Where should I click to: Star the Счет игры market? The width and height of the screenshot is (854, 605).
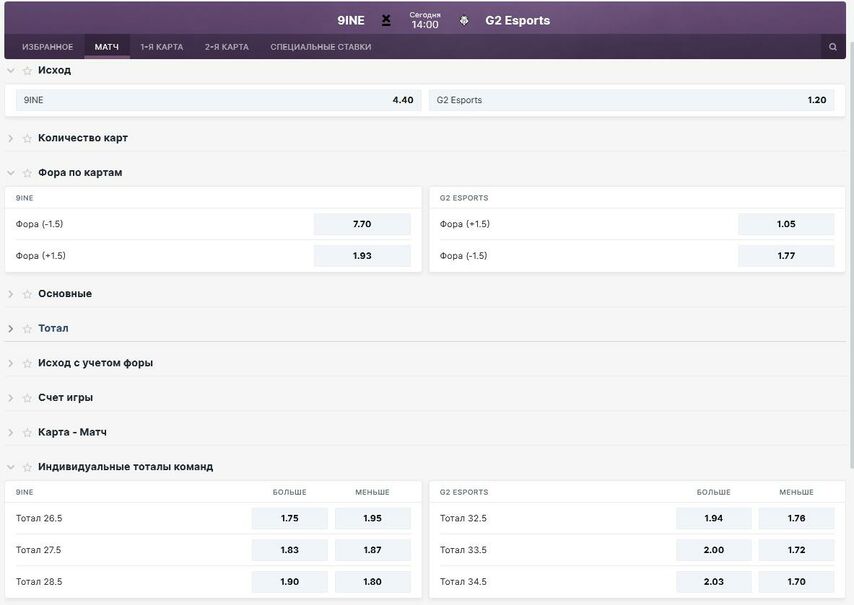[27, 398]
